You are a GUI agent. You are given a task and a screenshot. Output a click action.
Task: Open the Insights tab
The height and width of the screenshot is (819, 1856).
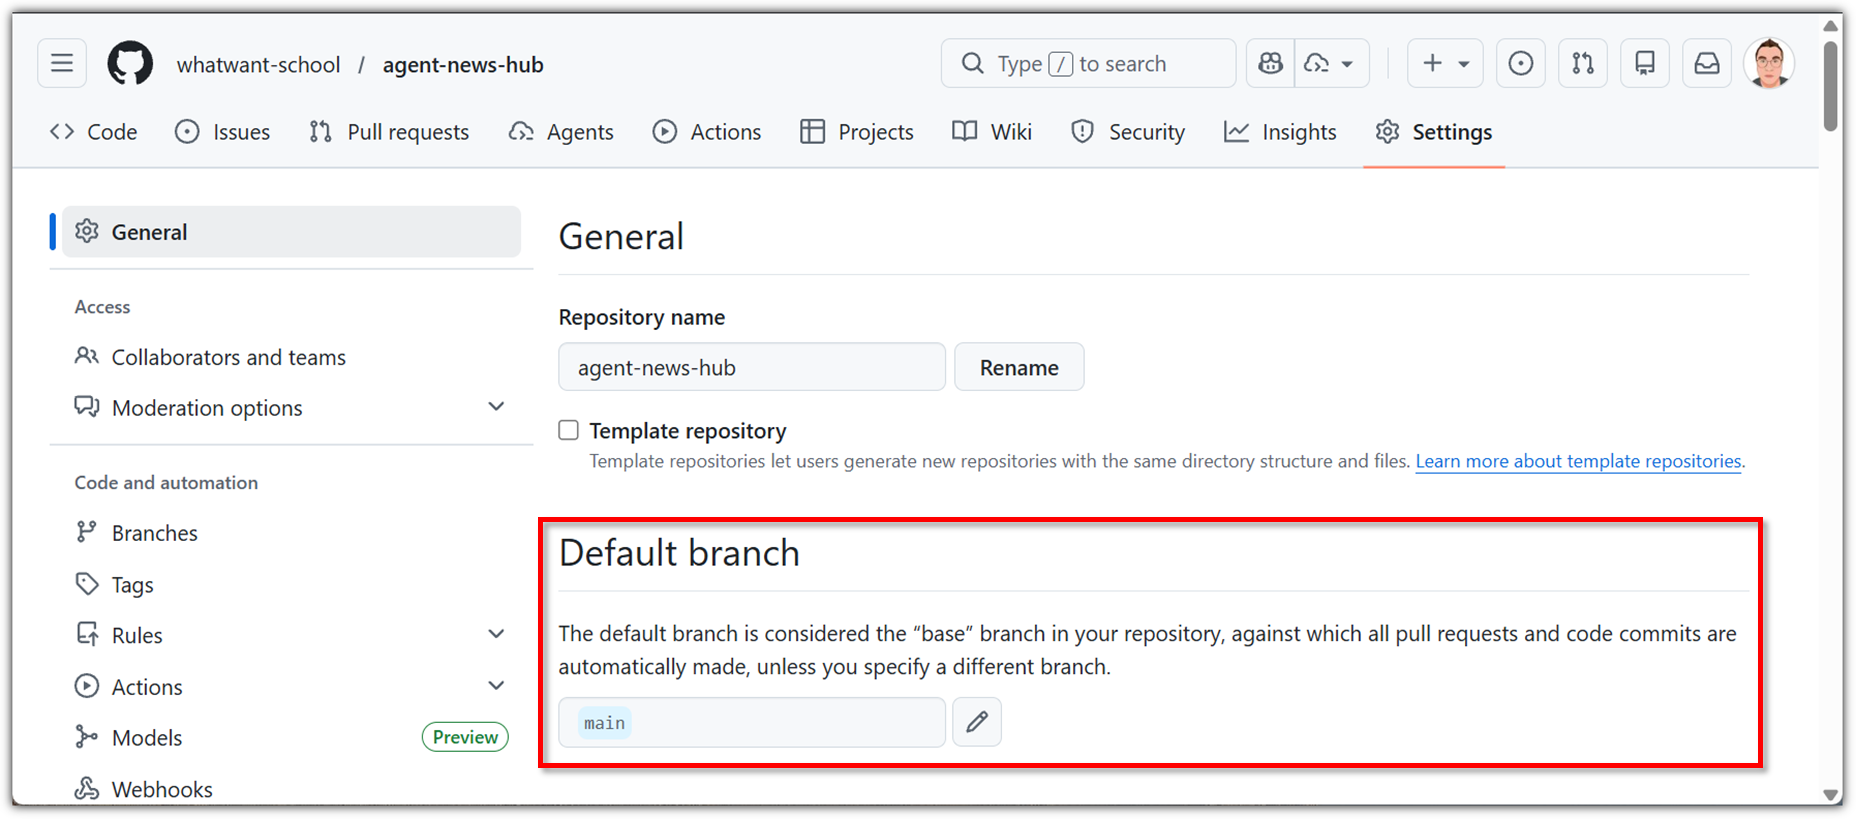pos(1280,132)
